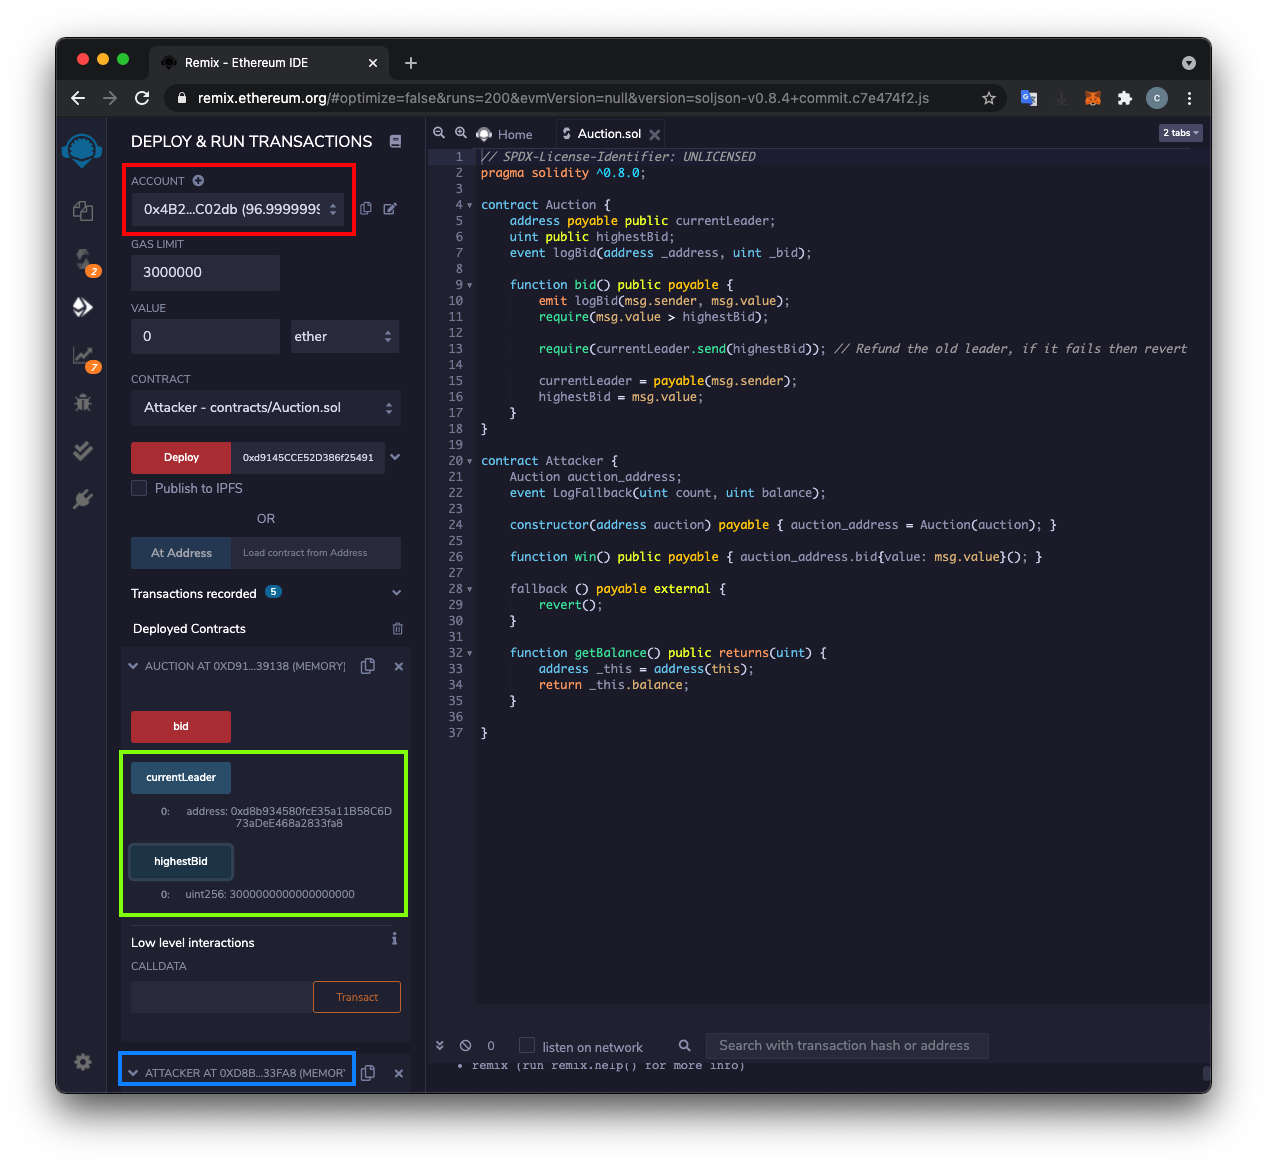Open a new browser tab
Screen dimensions: 1267x1167
411,63
